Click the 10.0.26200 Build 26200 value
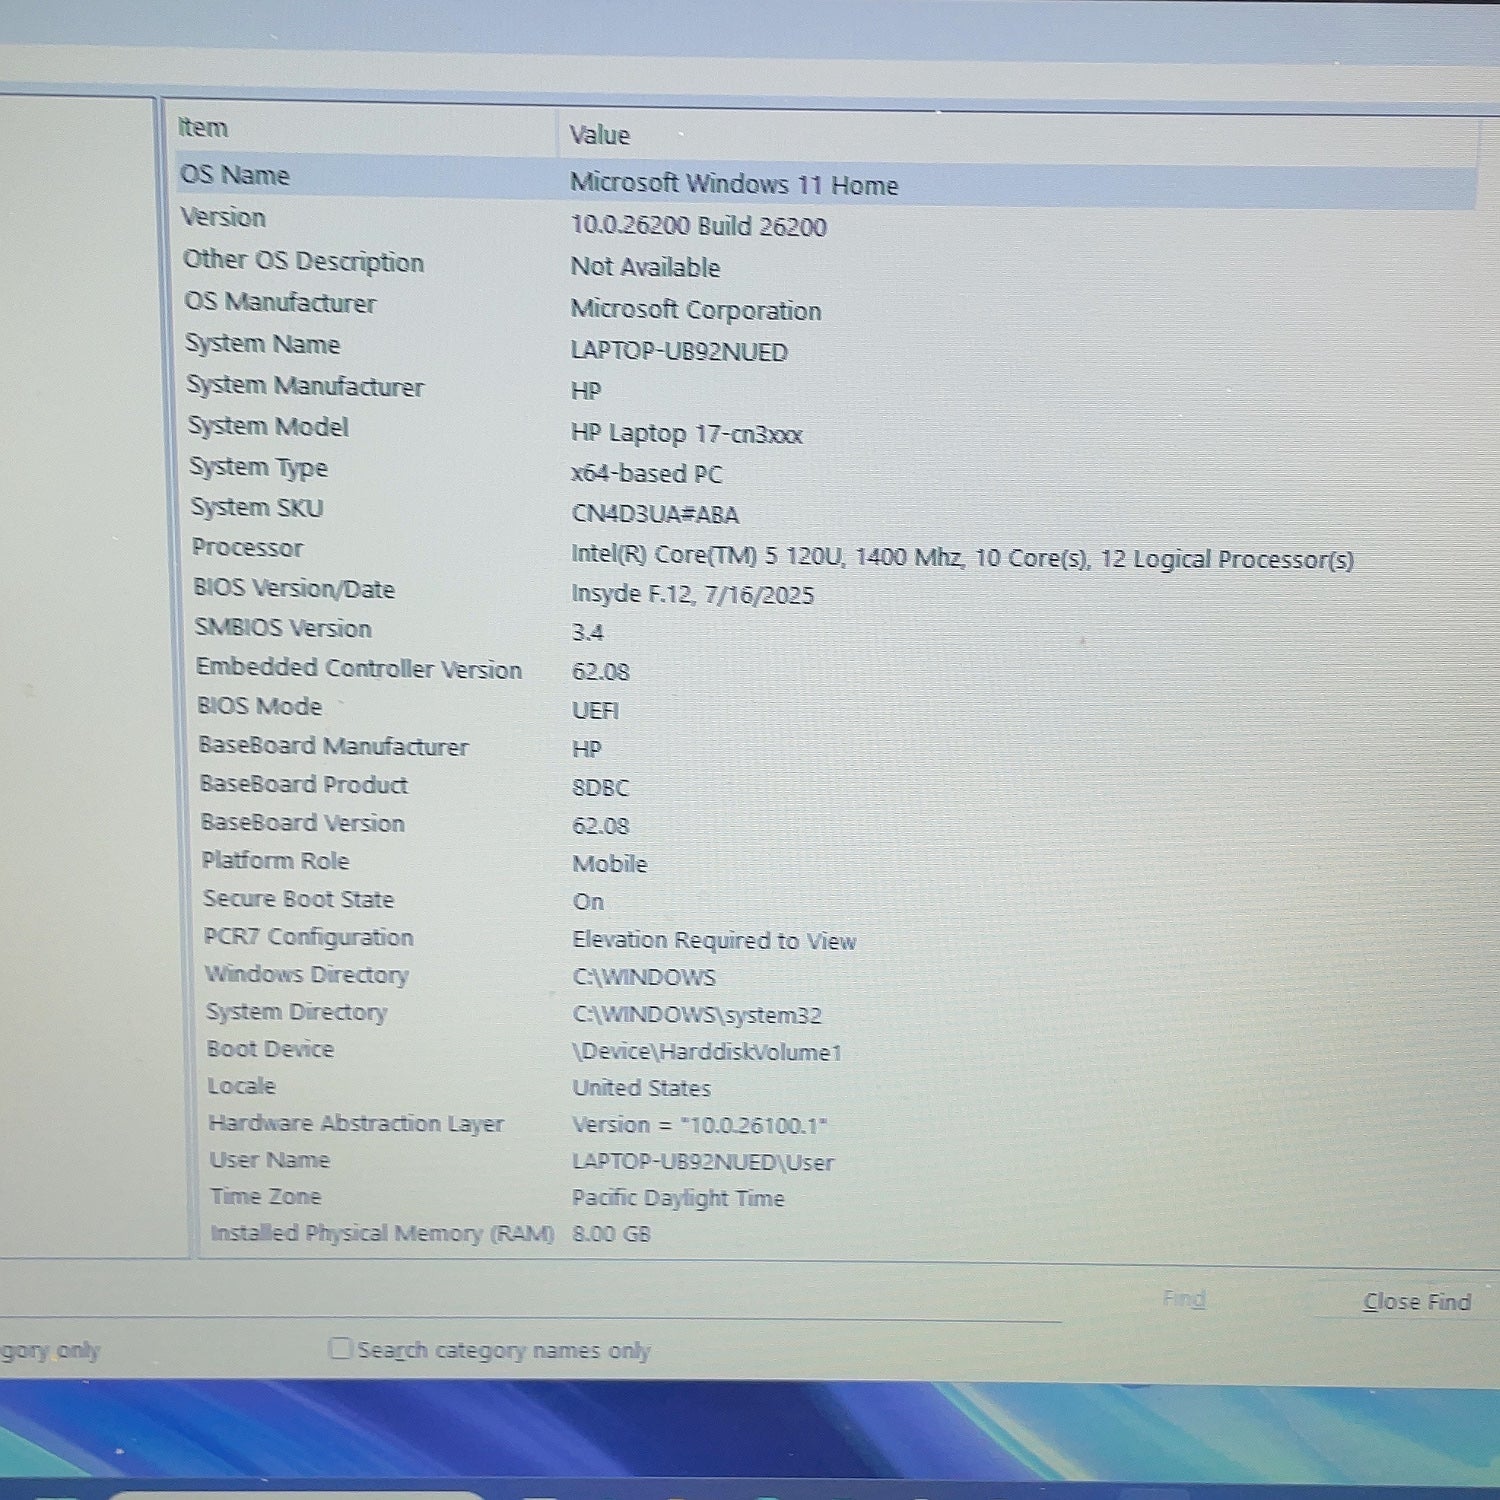 click(x=698, y=226)
